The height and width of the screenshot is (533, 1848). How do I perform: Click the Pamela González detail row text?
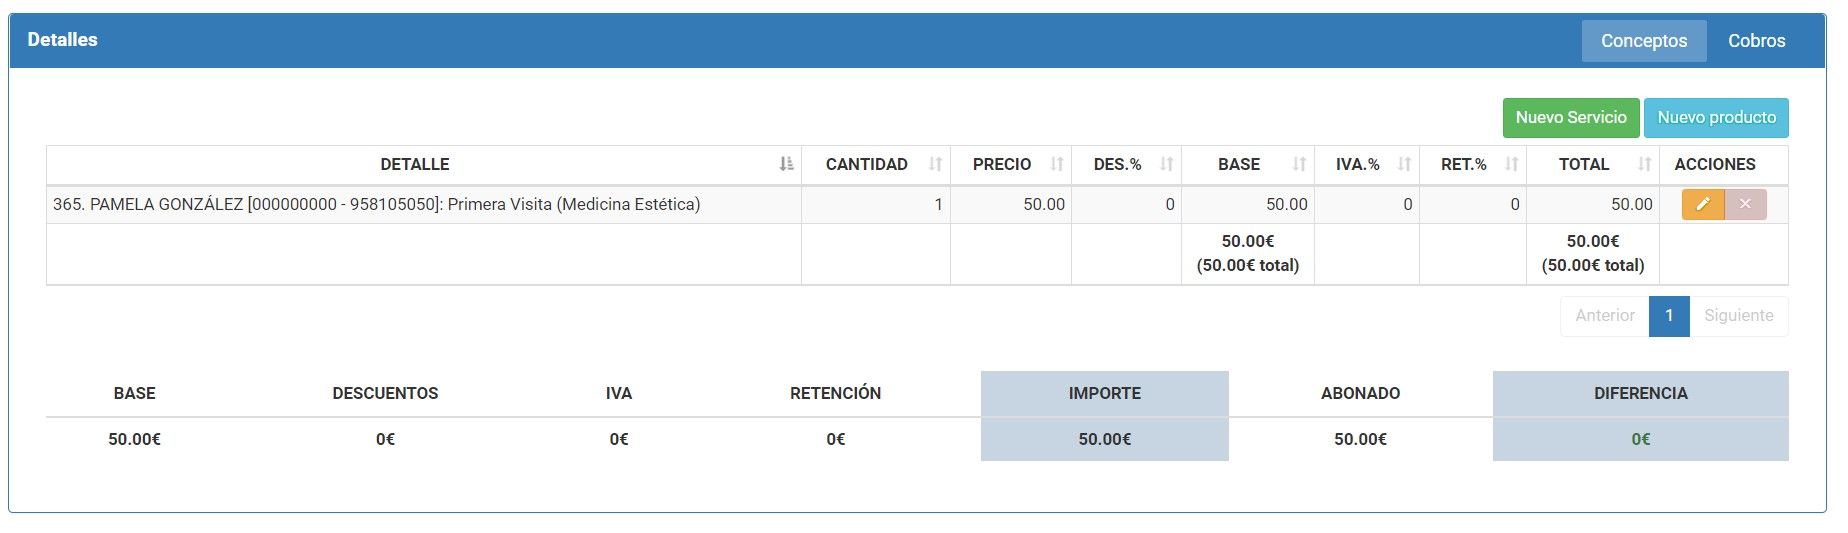[377, 204]
